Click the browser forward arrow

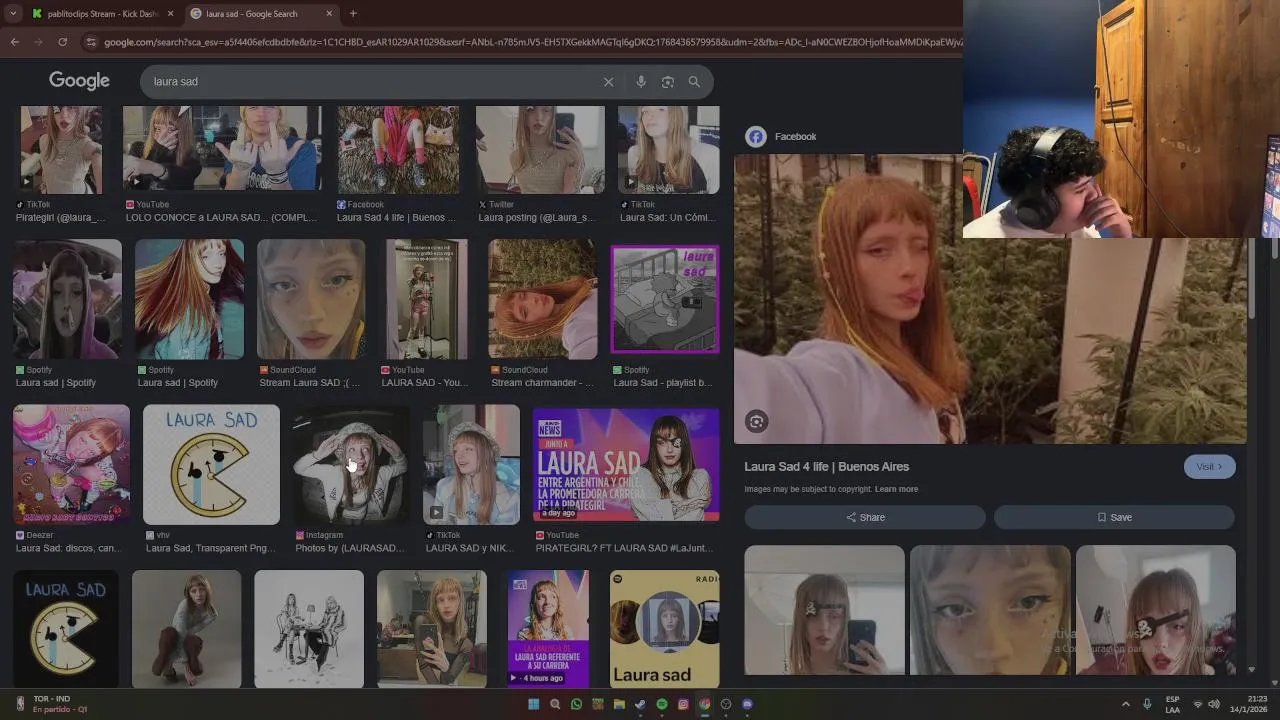[38, 42]
